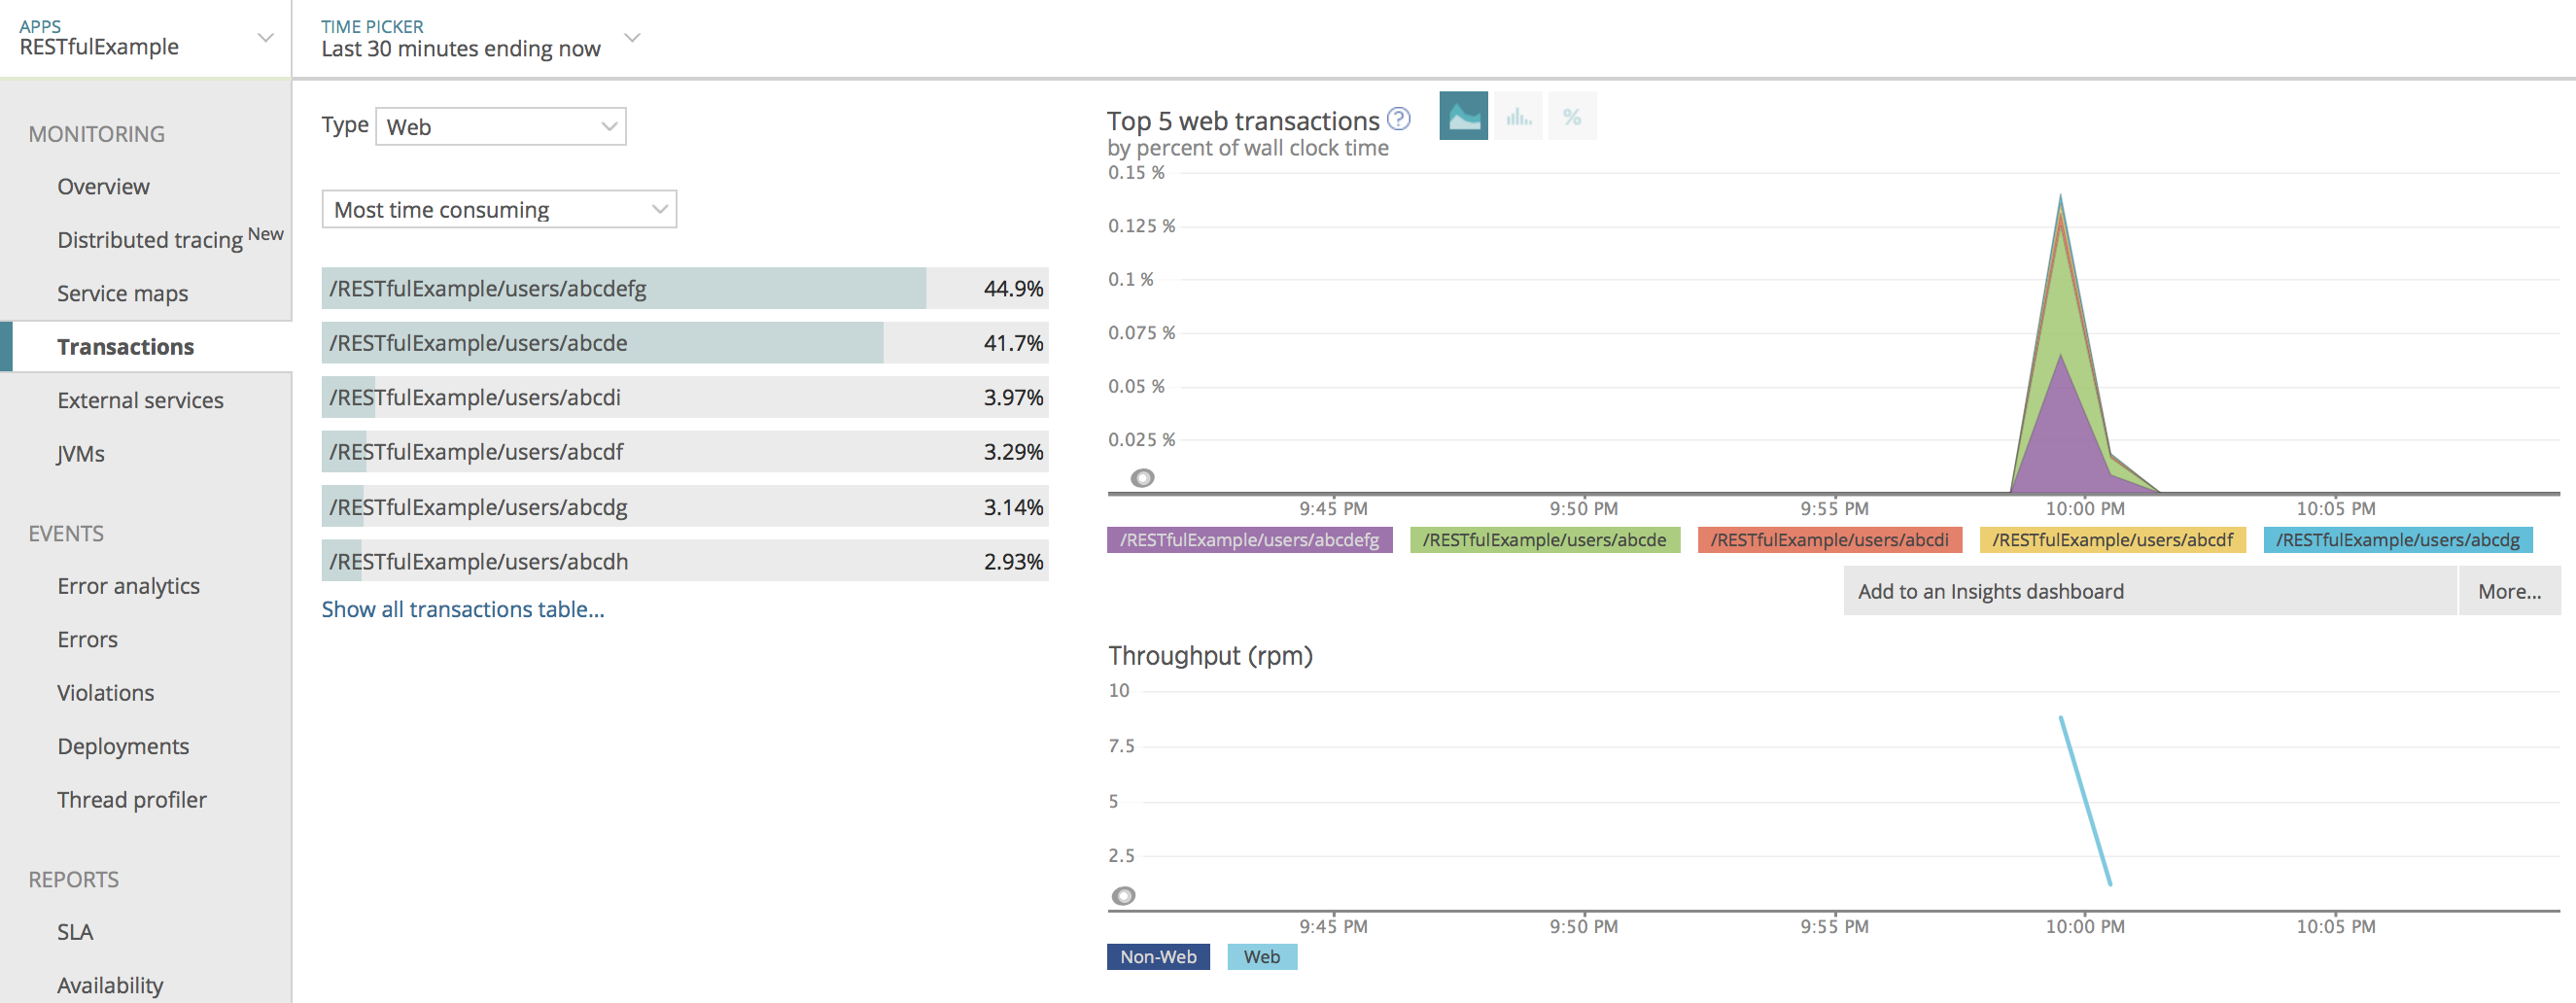This screenshot has width=2576, height=1003.
Task: Switch to area chart view
Action: click(x=1462, y=116)
